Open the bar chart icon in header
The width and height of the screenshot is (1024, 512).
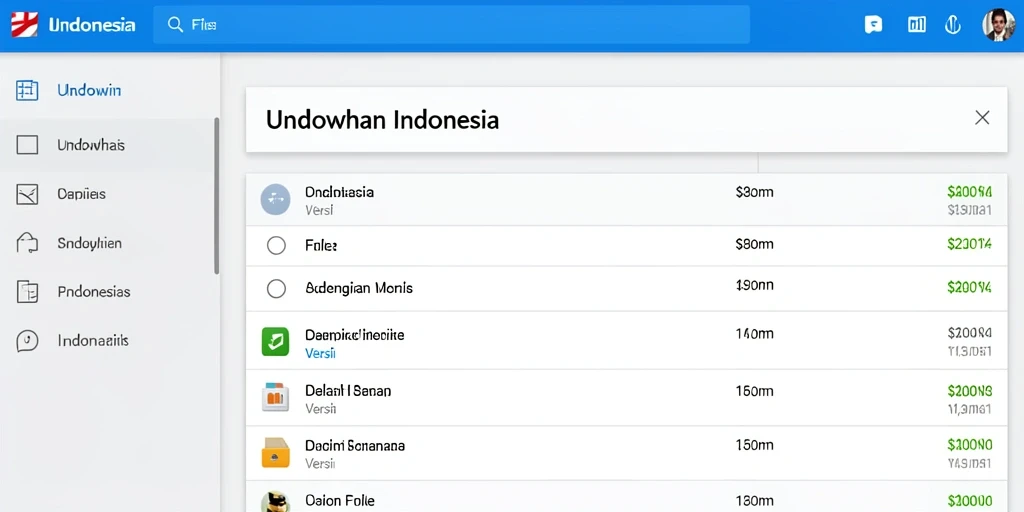916,25
